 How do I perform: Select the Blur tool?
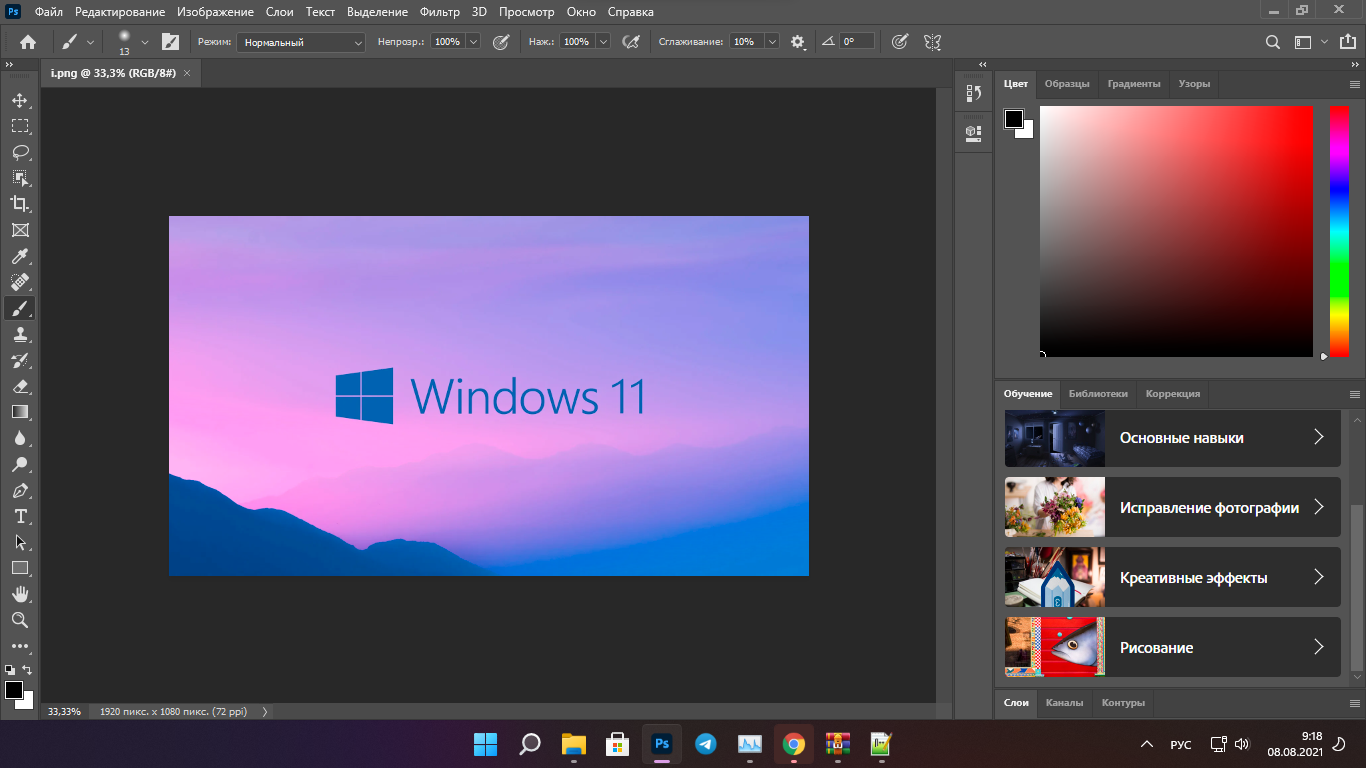20,438
